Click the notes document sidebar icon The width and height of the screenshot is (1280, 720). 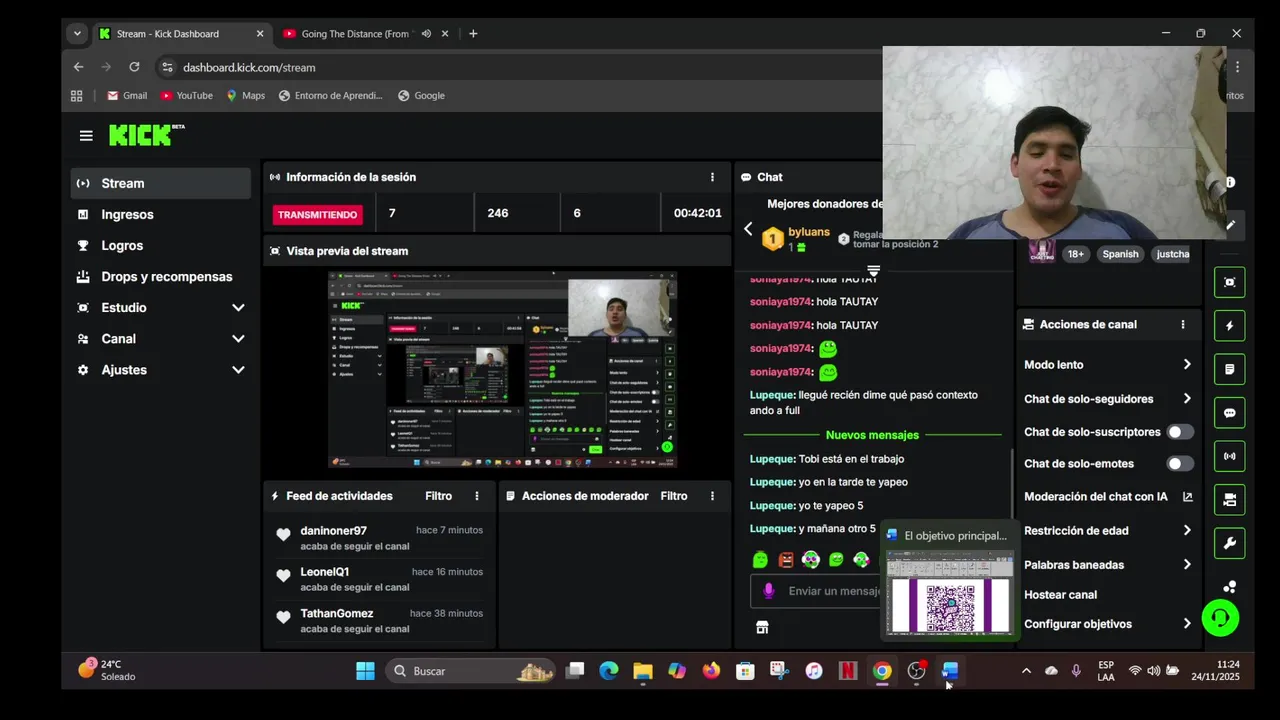1230,369
